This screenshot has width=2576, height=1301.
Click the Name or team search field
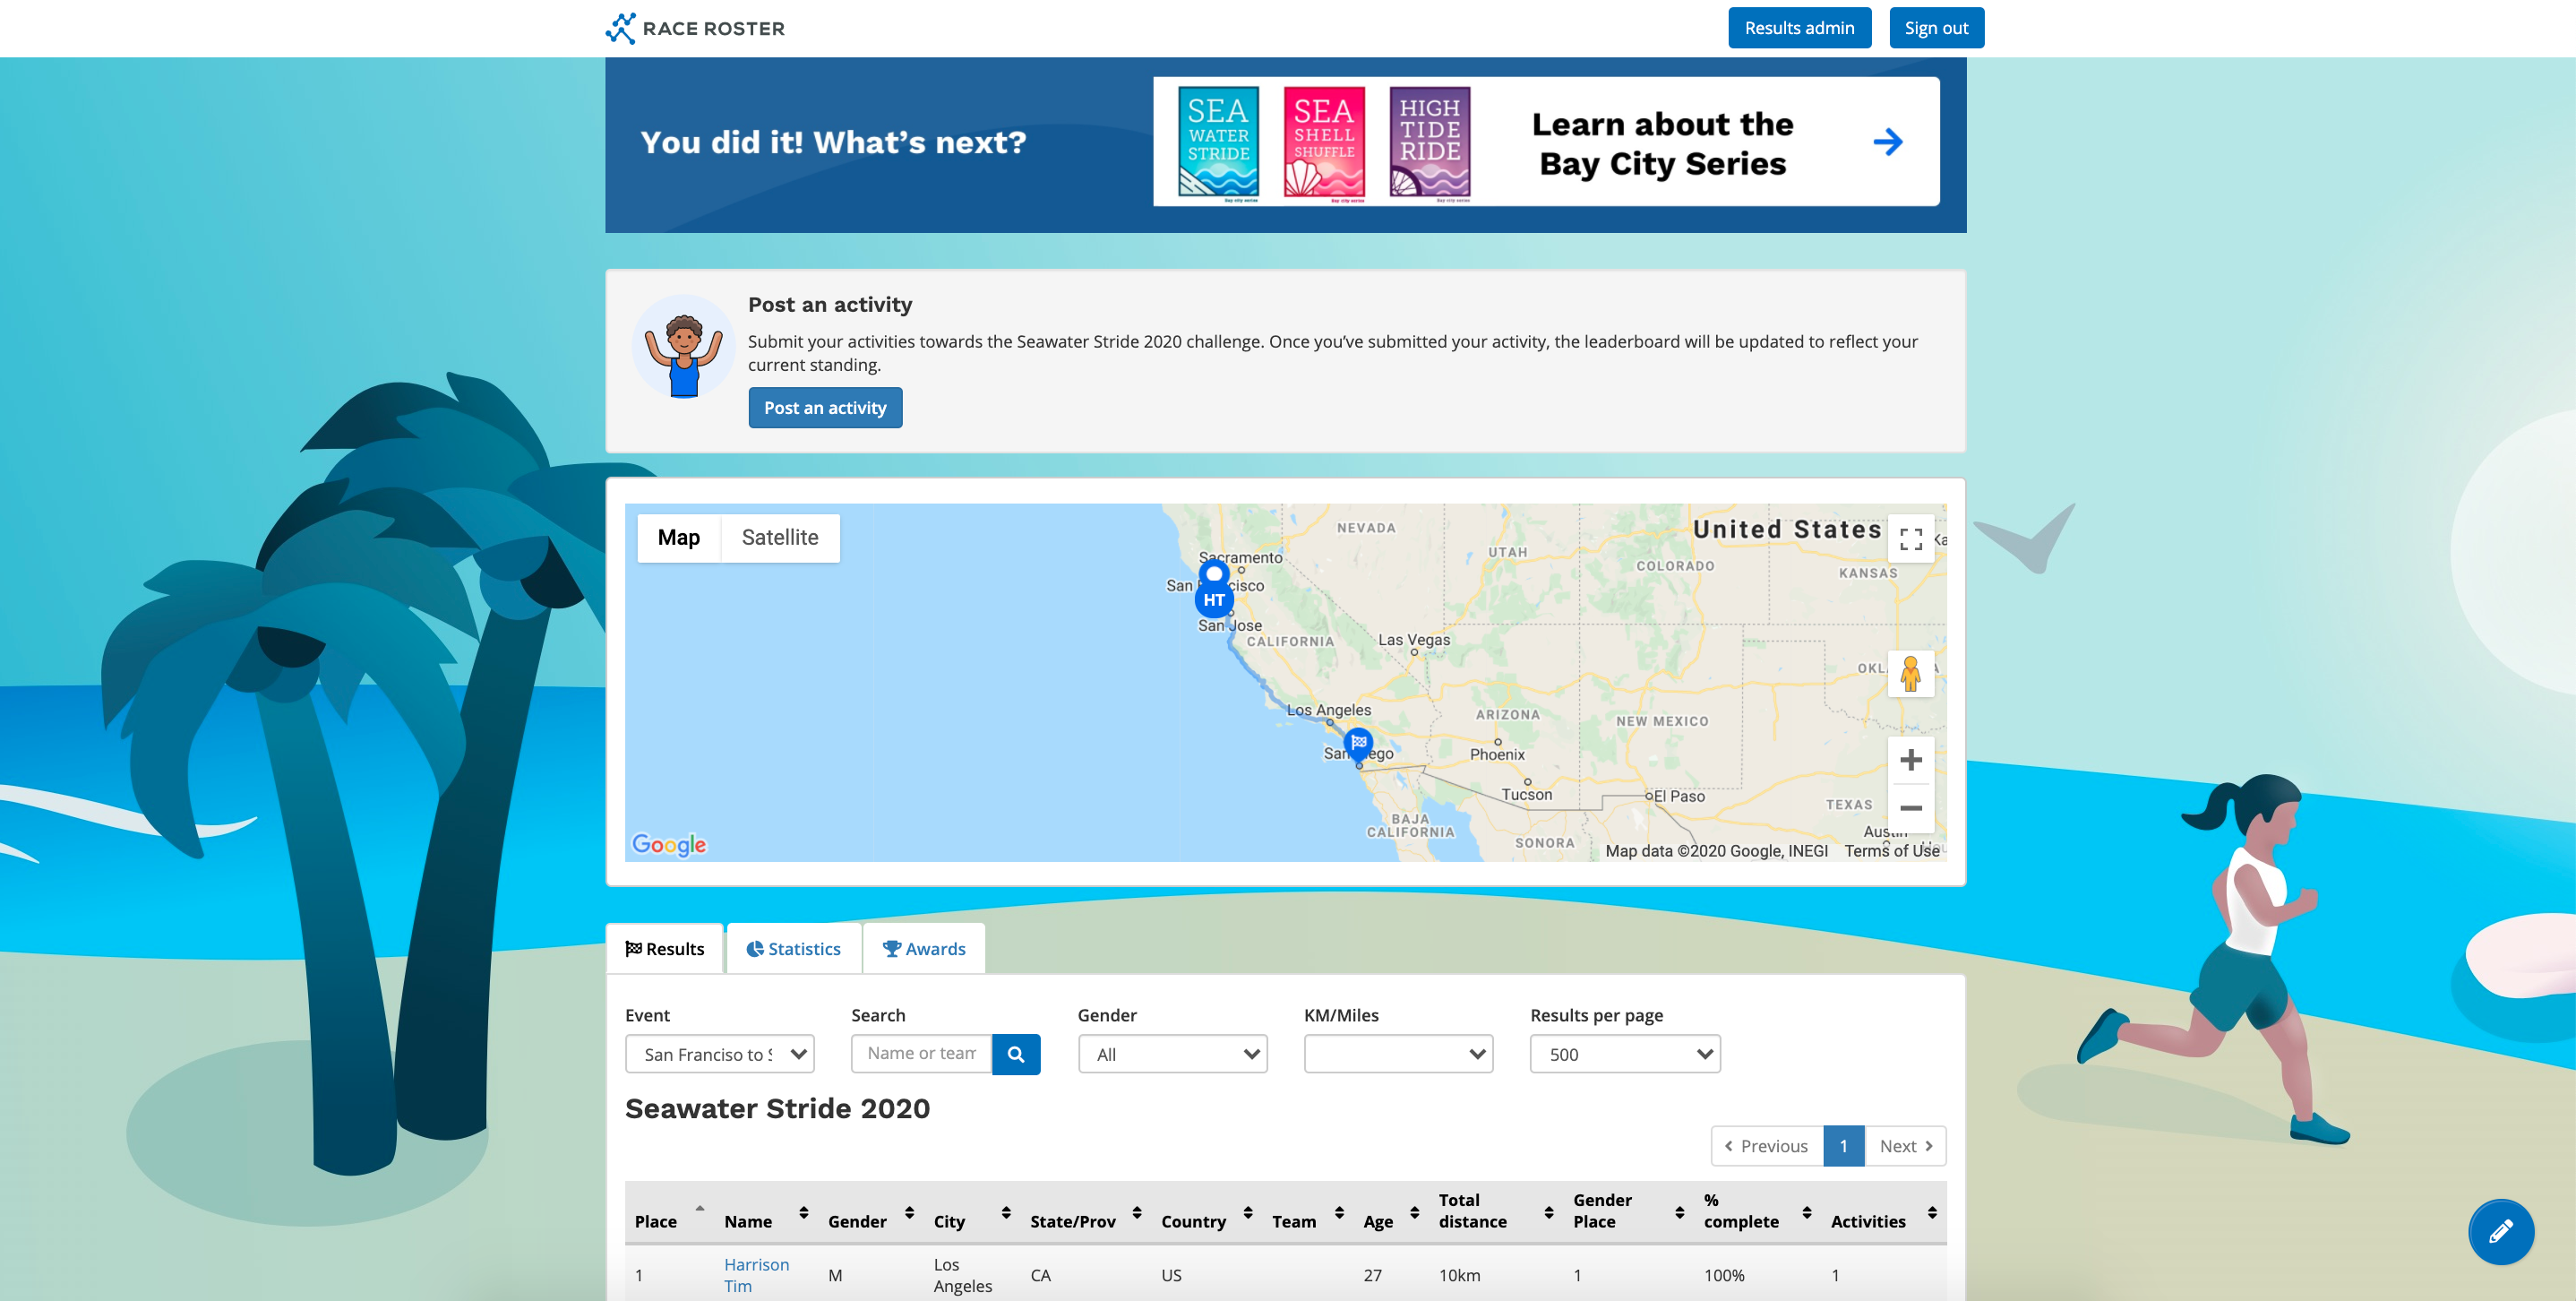pyautogui.click(x=921, y=1054)
